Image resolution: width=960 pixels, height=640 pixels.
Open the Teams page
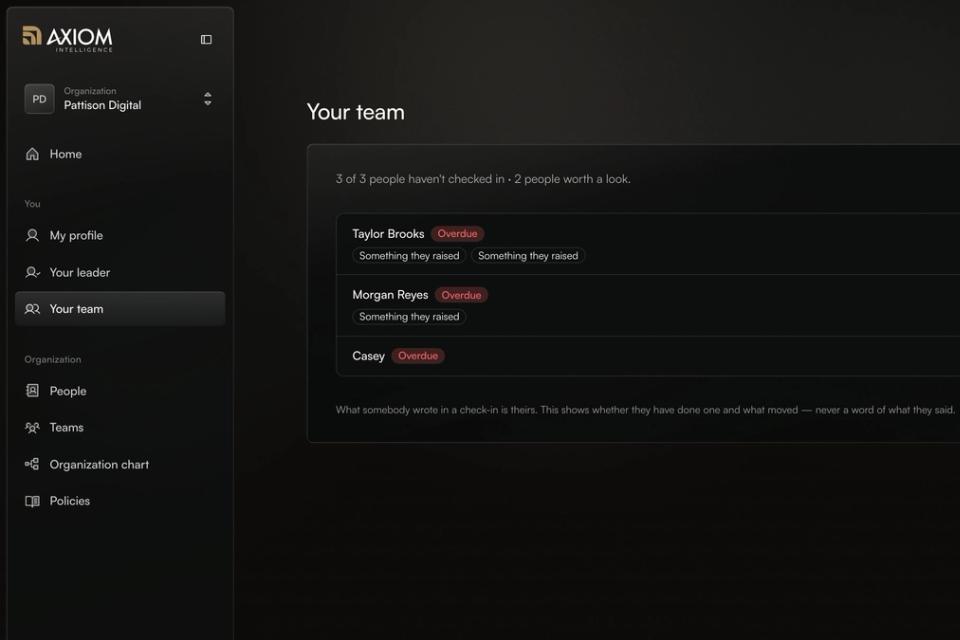[x=120, y=427]
